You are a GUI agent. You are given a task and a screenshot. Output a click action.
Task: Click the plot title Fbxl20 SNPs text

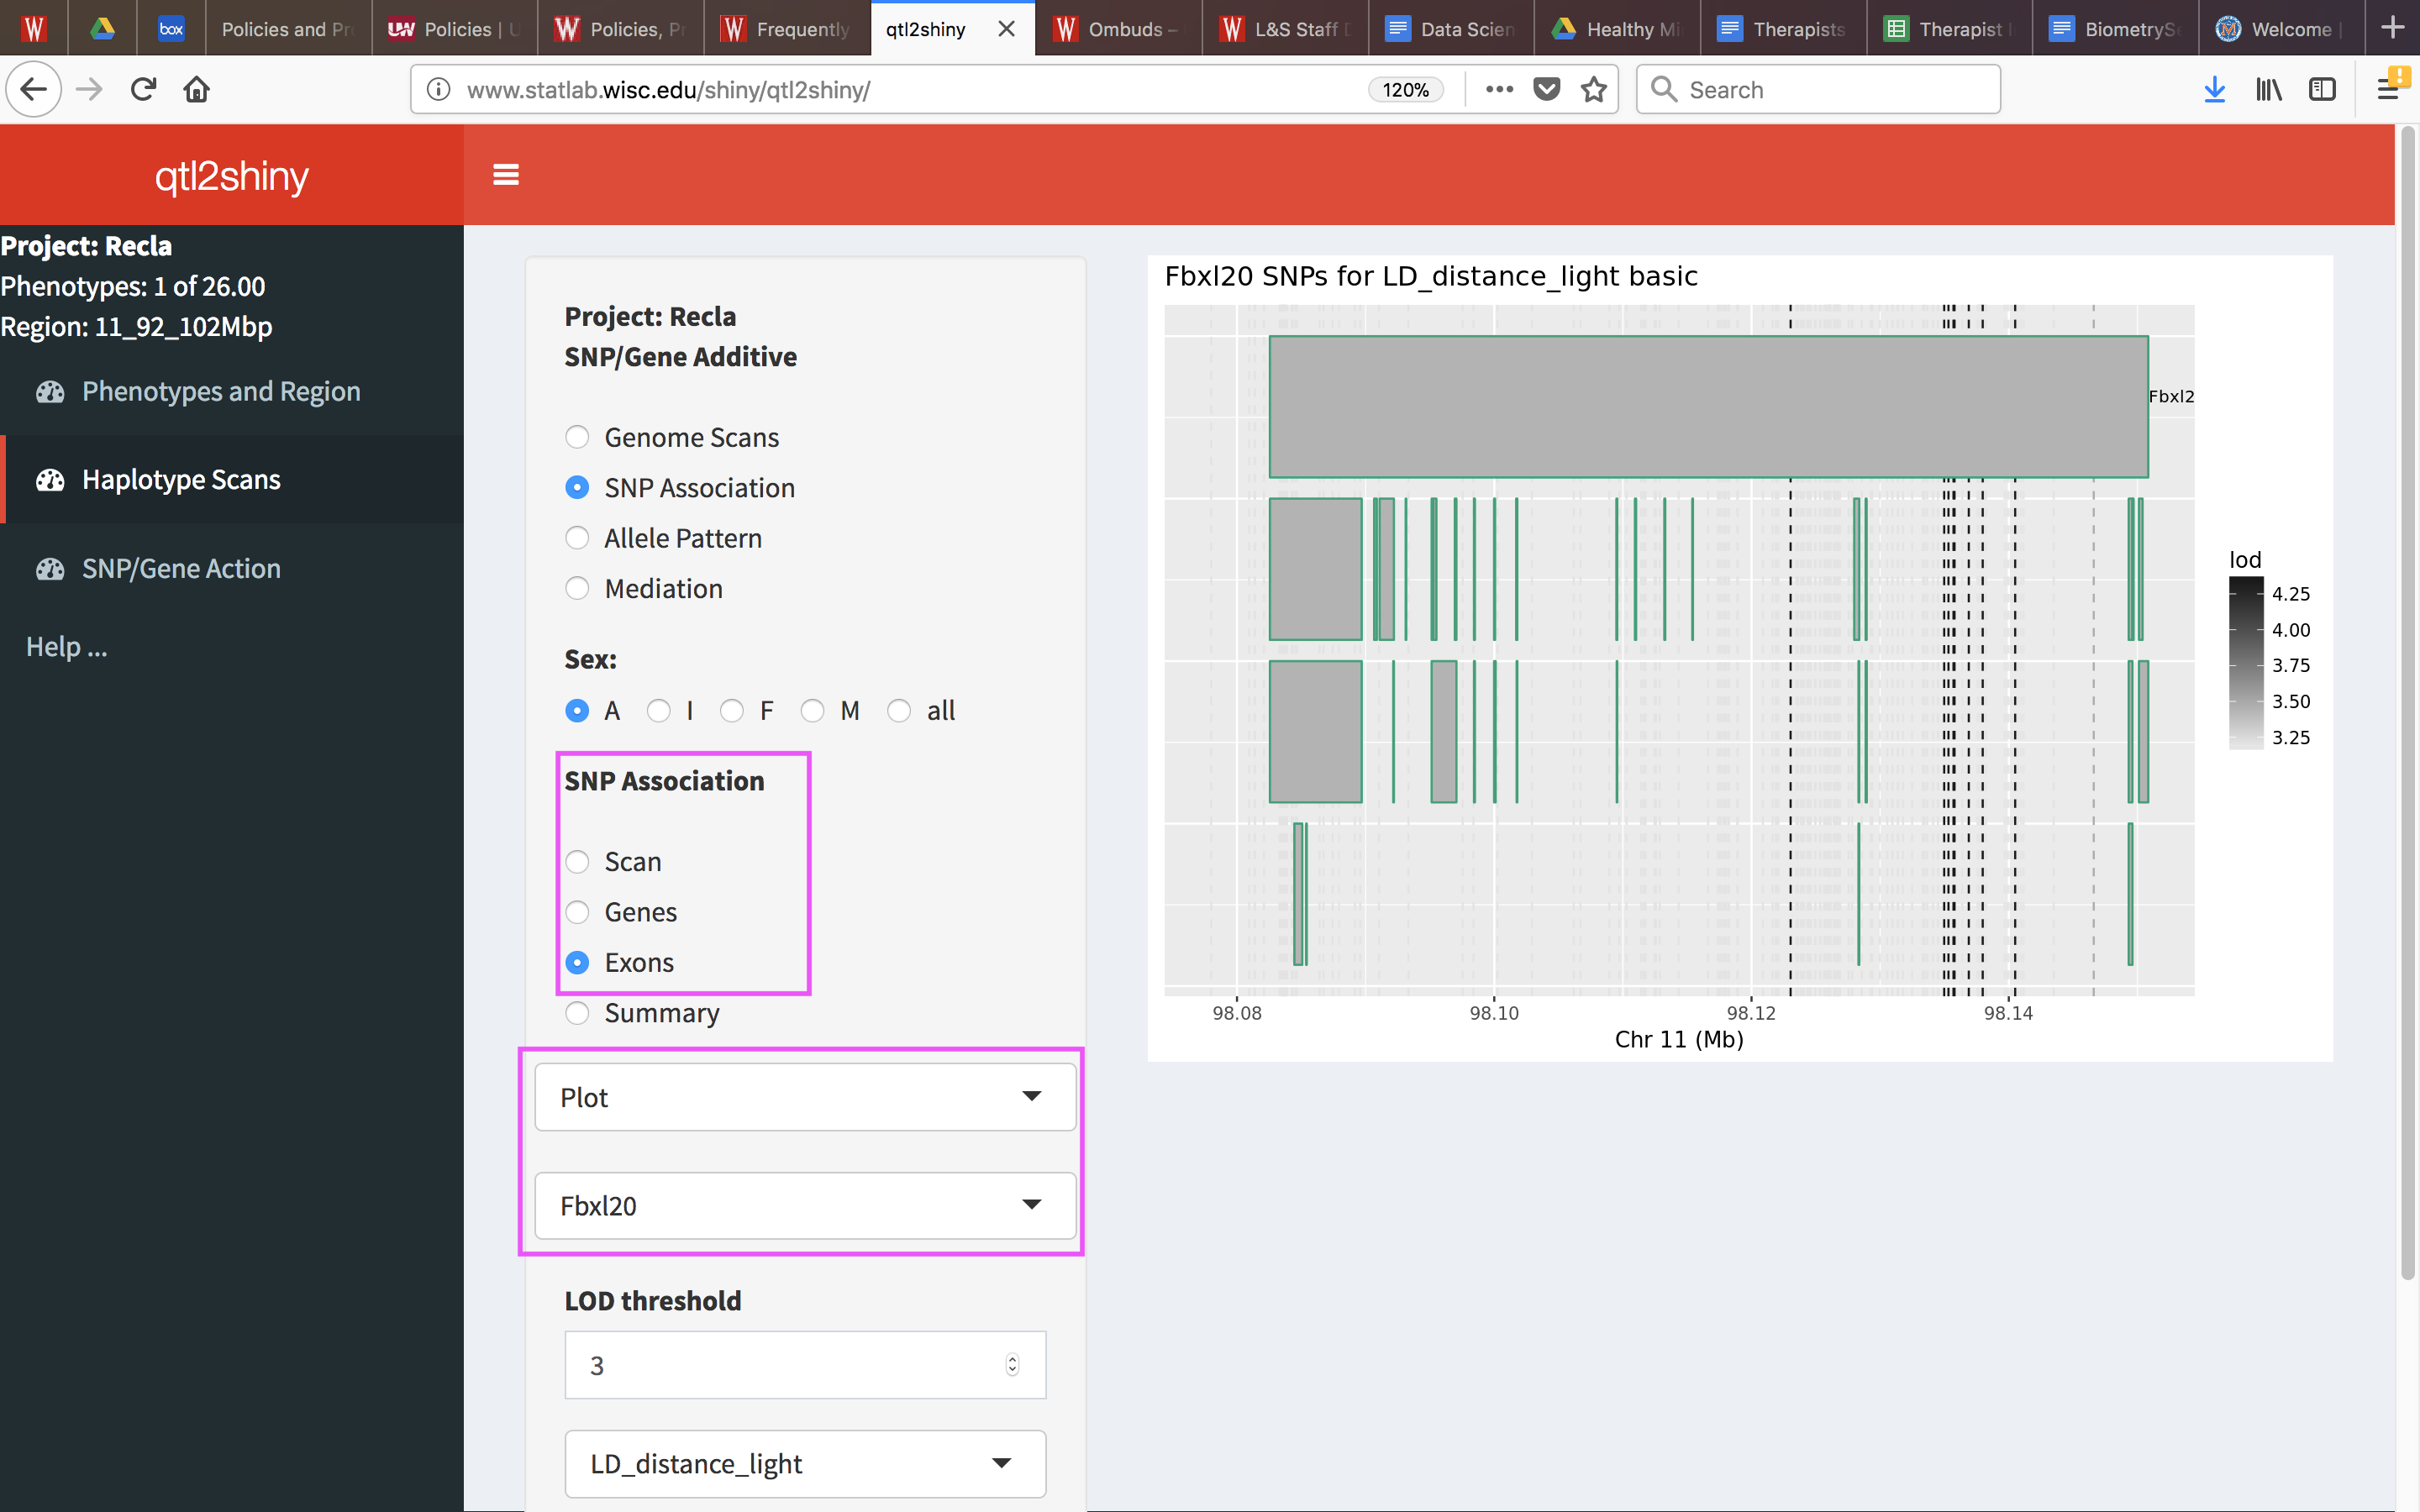[x=1430, y=277]
